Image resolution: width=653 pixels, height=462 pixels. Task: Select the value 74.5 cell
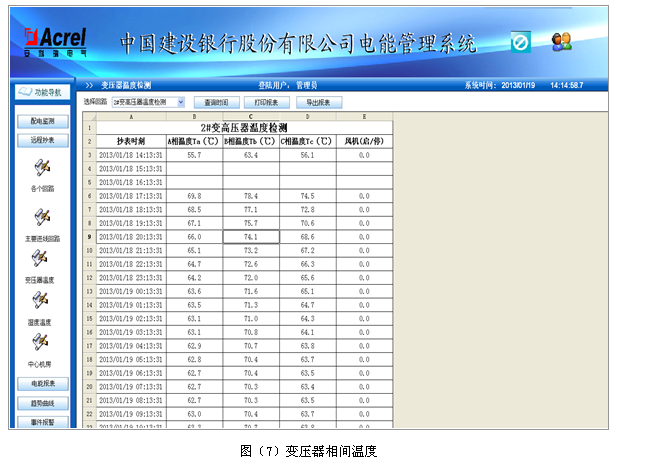(x=308, y=196)
